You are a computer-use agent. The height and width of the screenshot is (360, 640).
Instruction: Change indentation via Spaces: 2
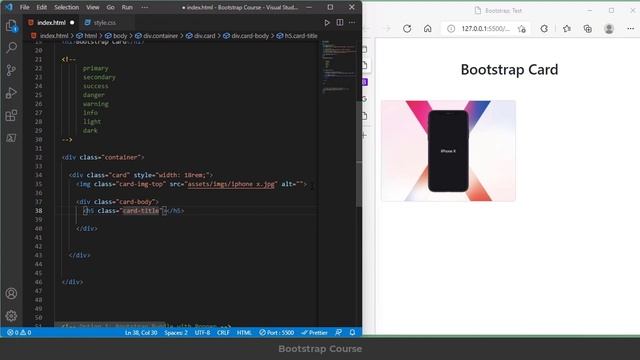pos(176,333)
